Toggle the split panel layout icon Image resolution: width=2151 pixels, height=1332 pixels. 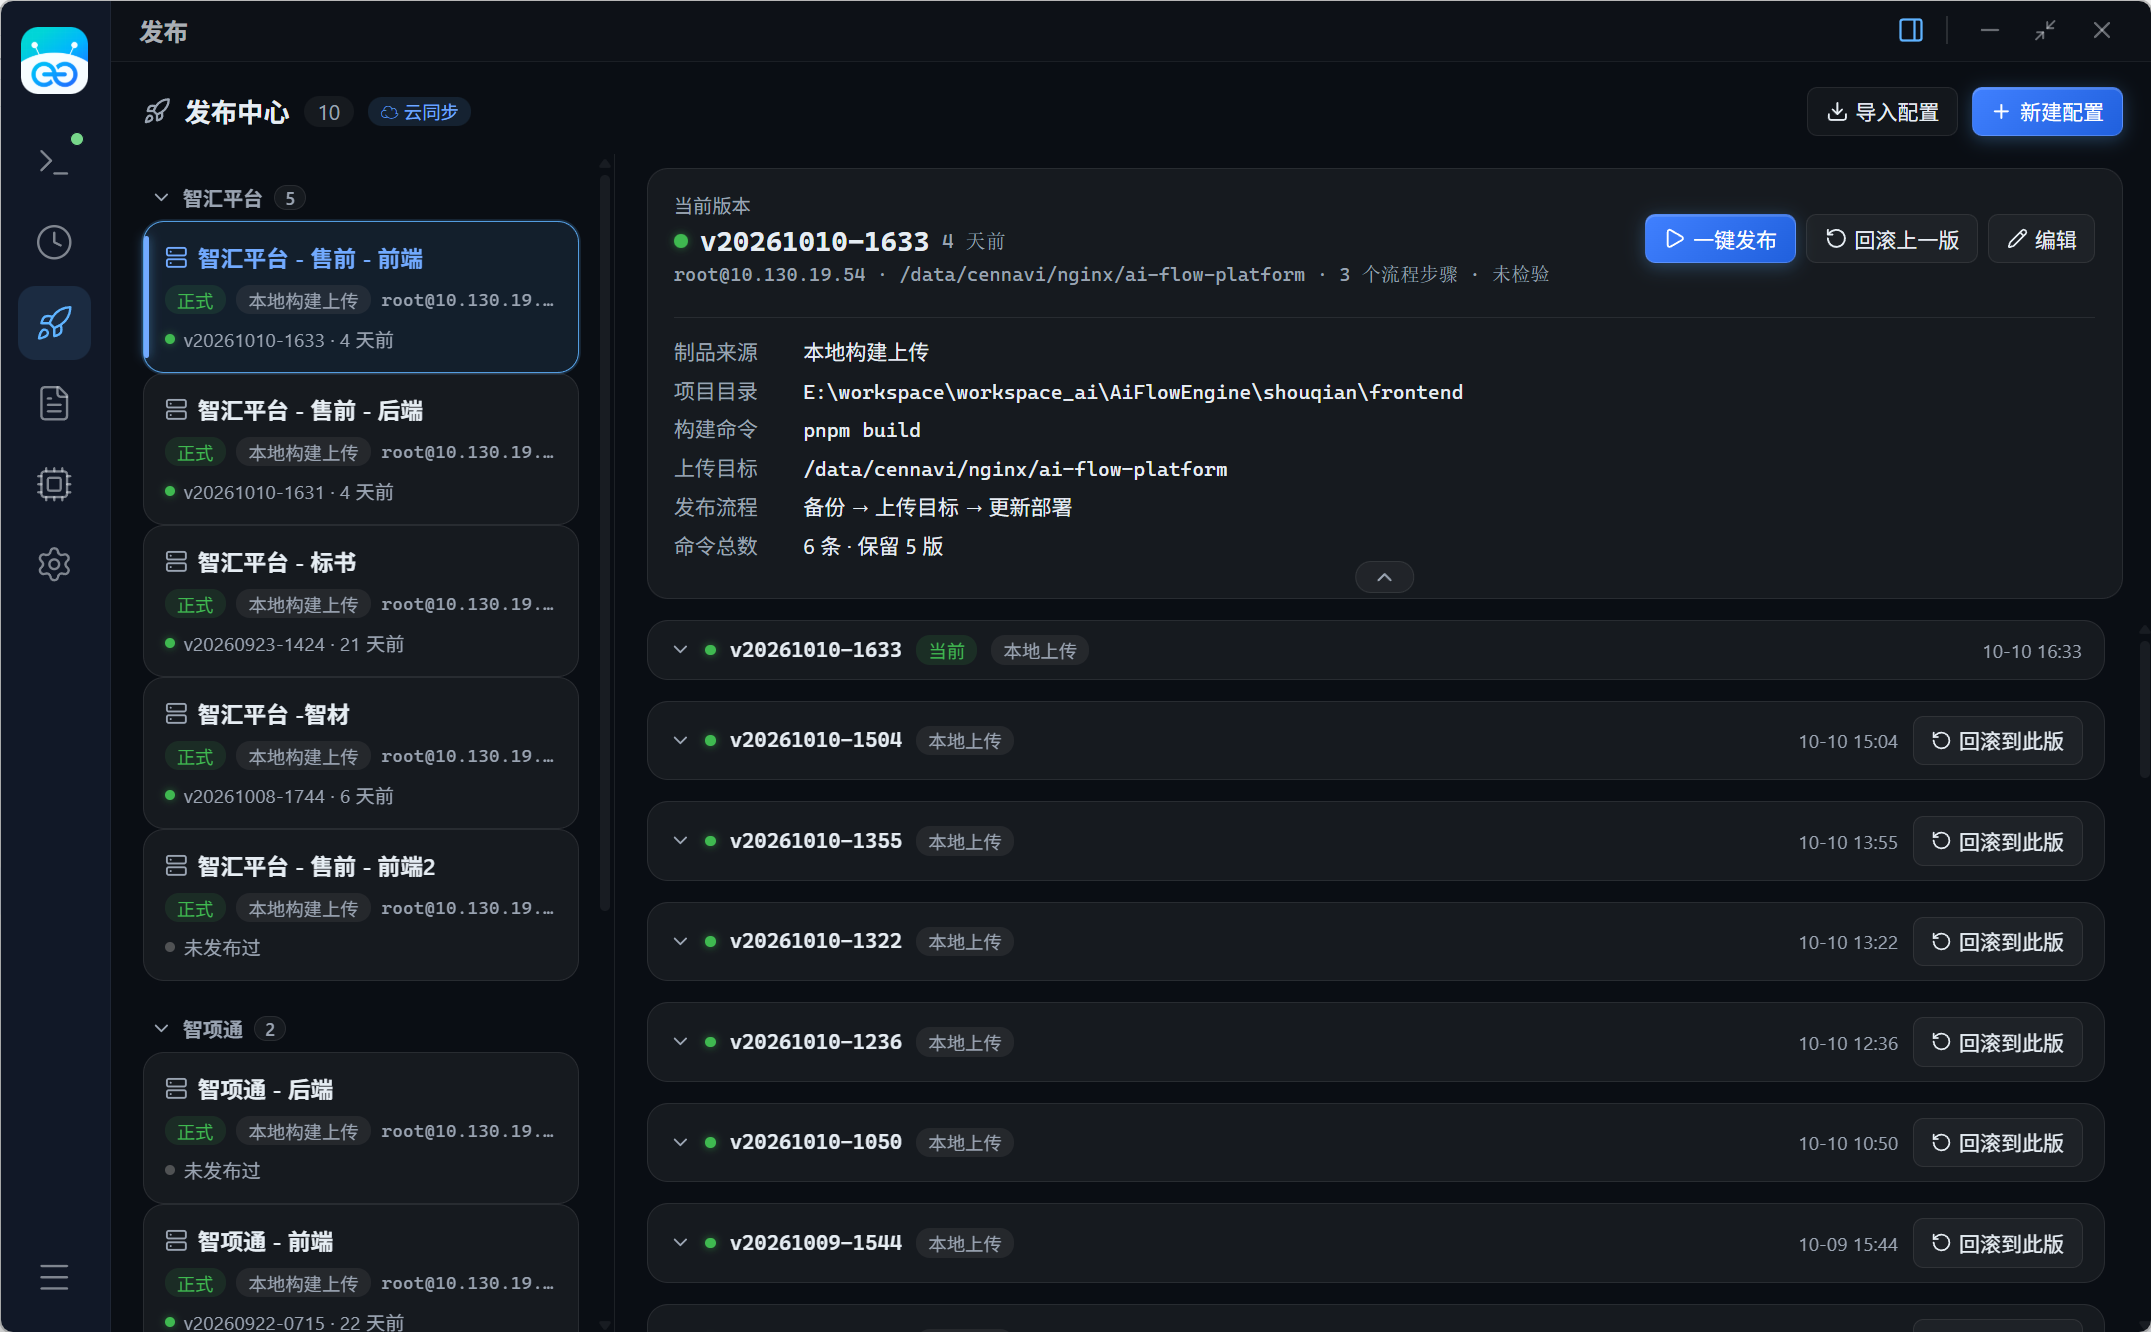(x=1910, y=30)
